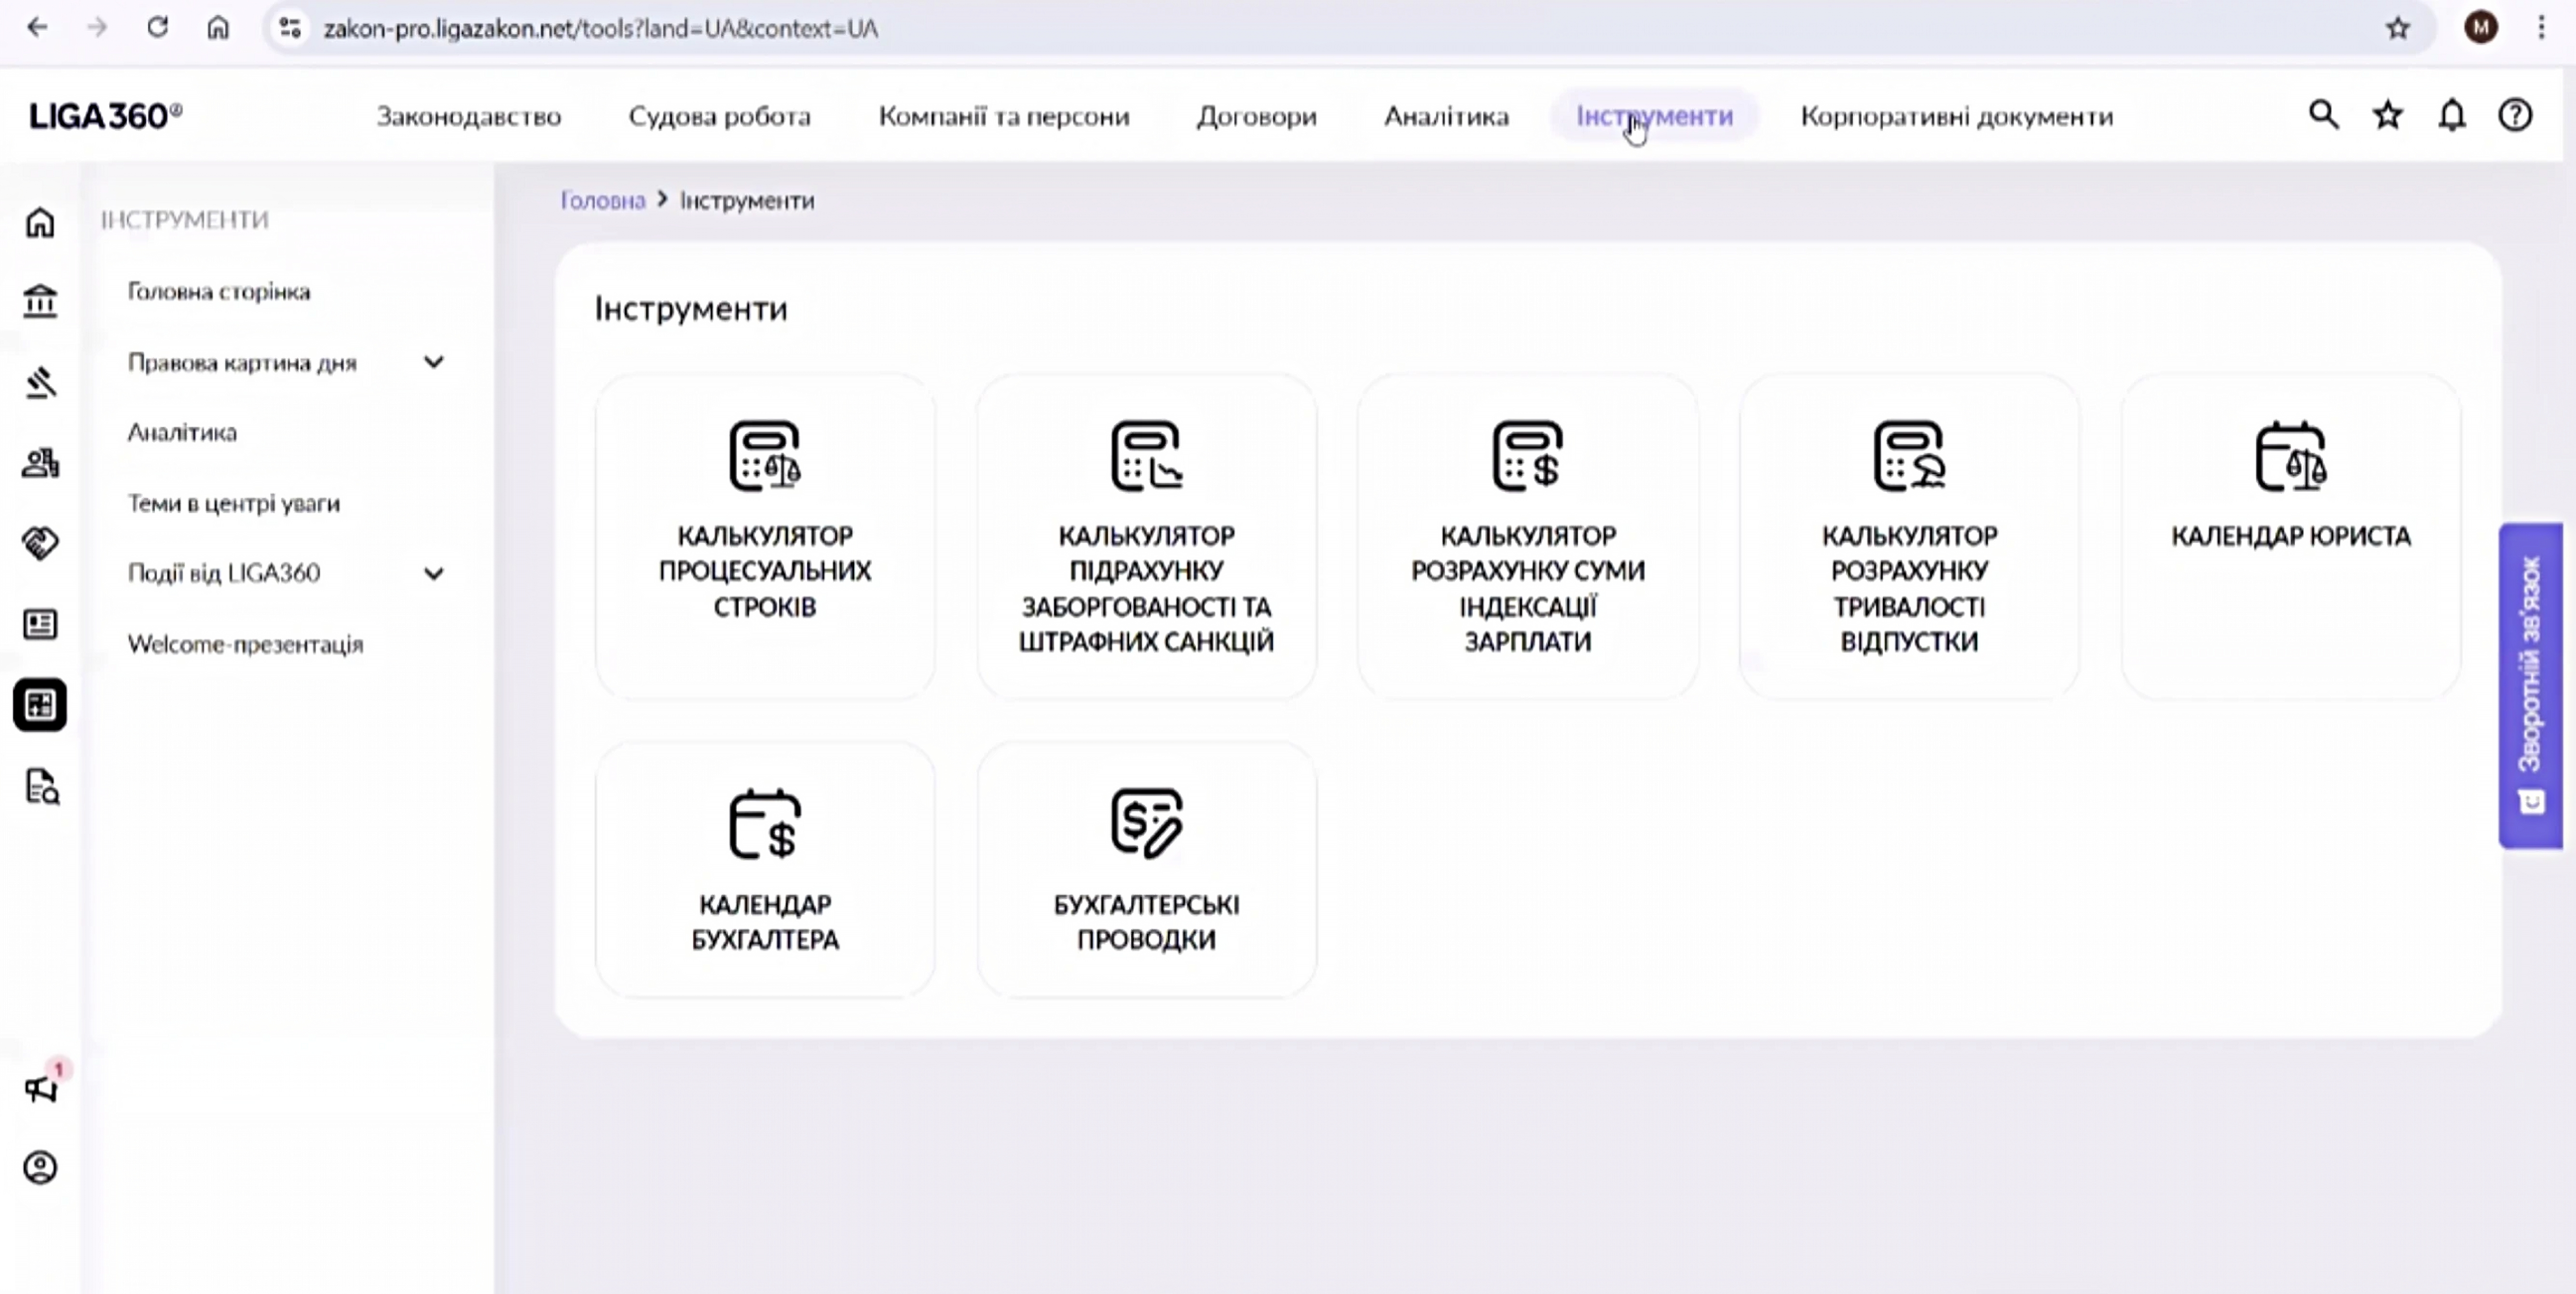Expand Правова картина дня submenu
Image resolution: width=2576 pixels, height=1294 pixels.
tap(433, 362)
